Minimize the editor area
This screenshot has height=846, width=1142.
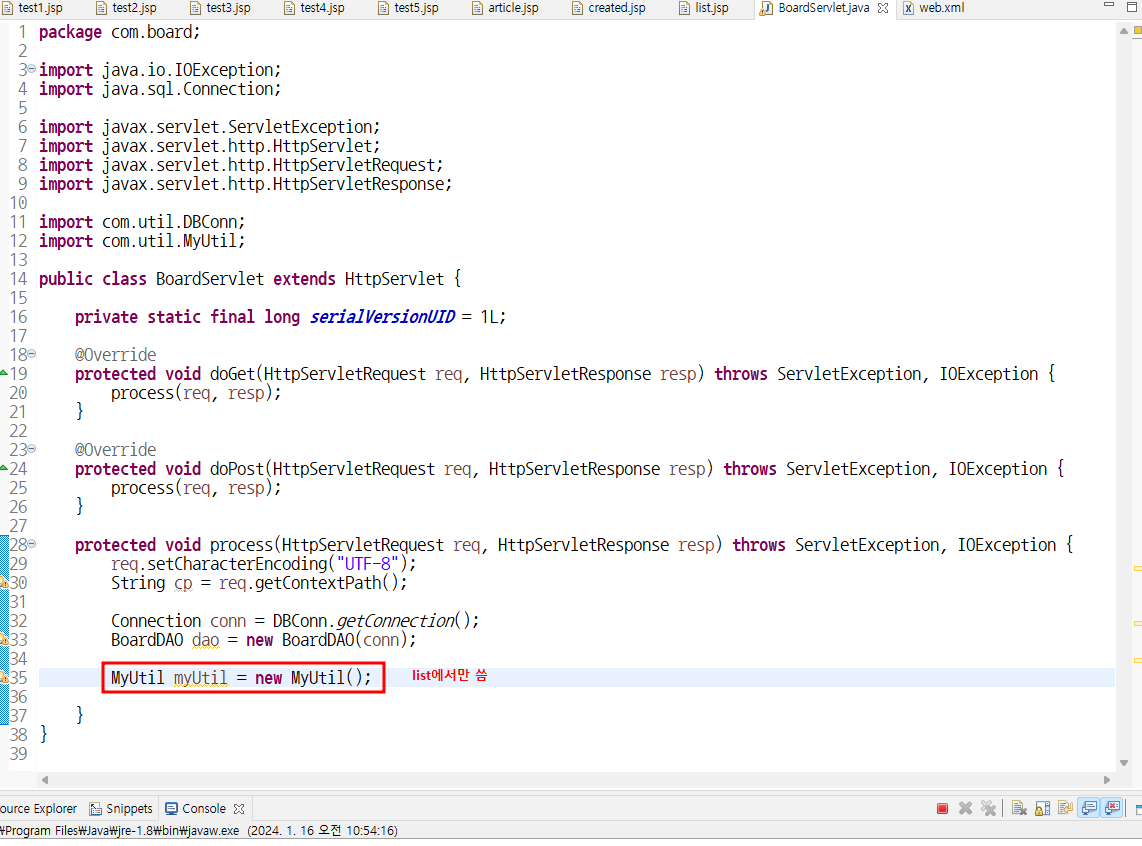point(1108,6)
